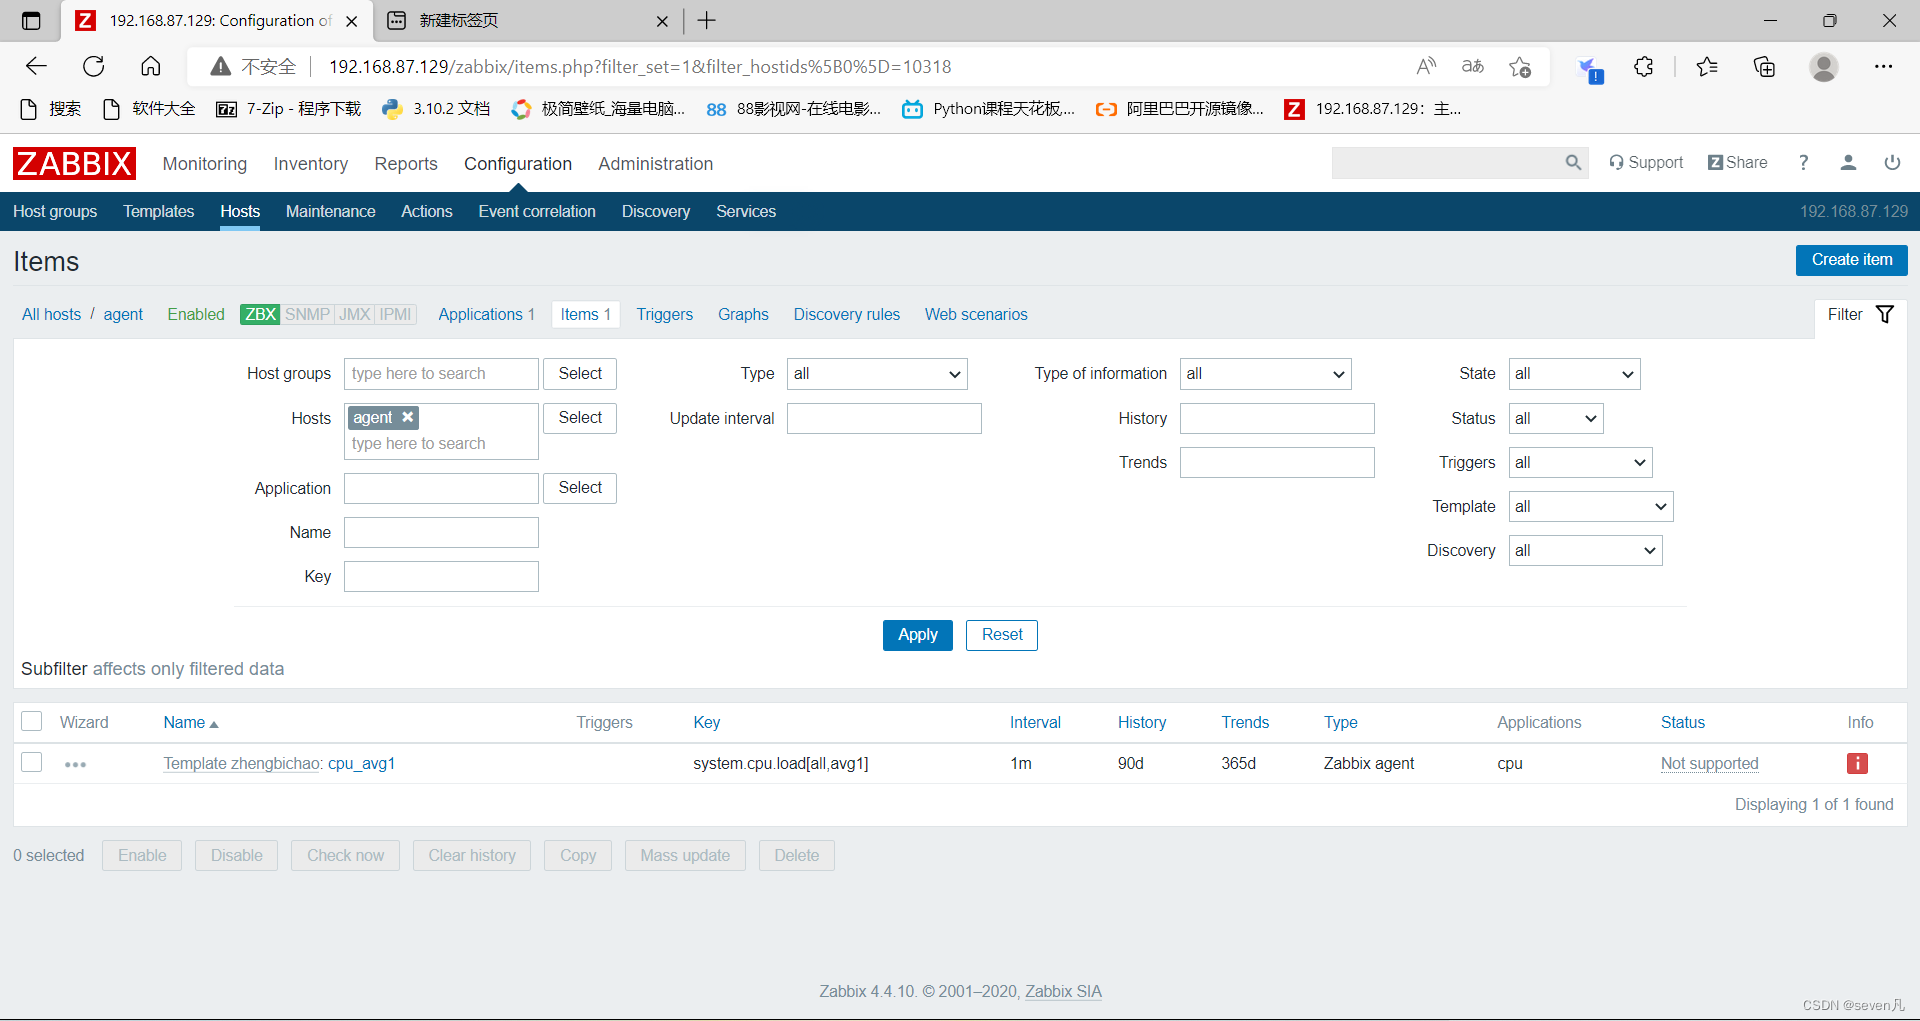Open the Discovery rules tab link
The width and height of the screenshot is (1920, 1021).
[x=847, y=315]
